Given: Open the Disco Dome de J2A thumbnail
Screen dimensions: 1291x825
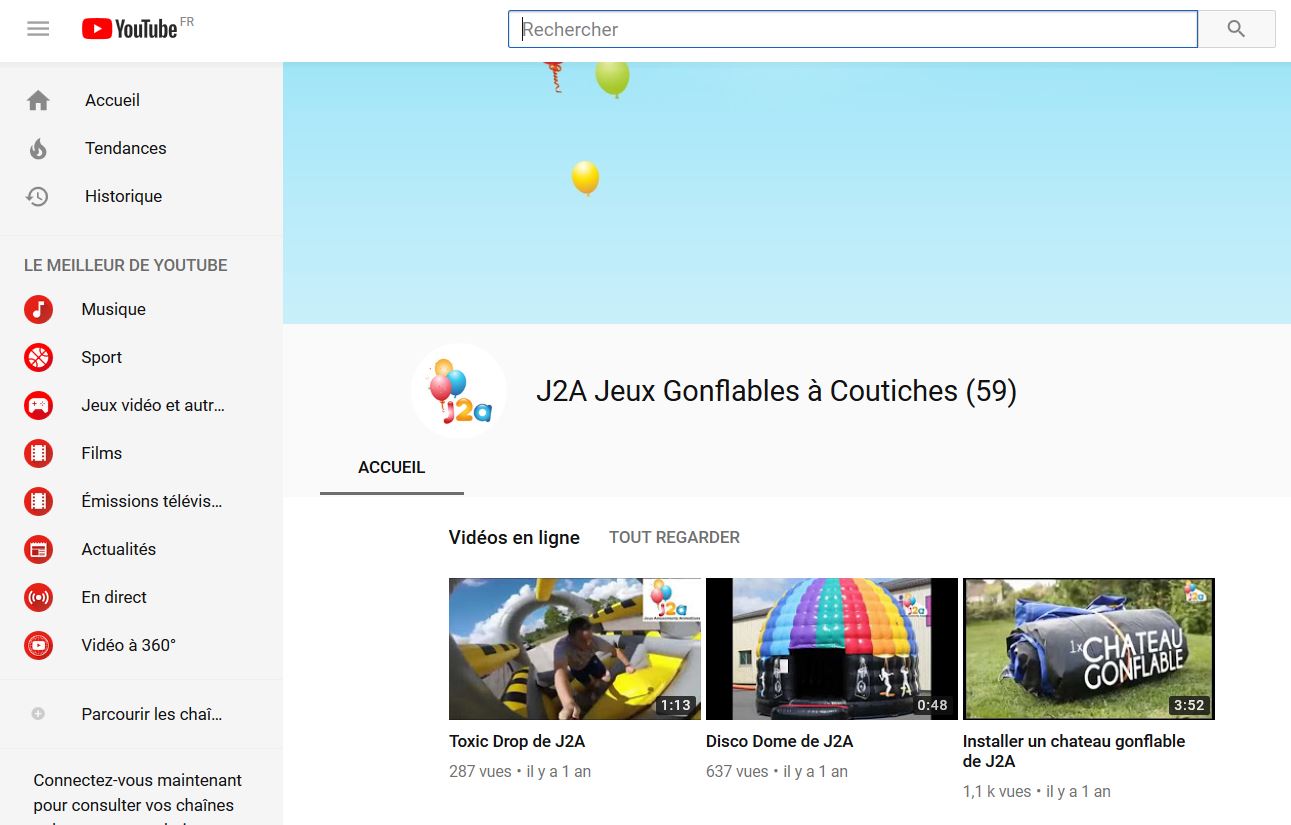Looking at the screenshot, I should (832, 649).
